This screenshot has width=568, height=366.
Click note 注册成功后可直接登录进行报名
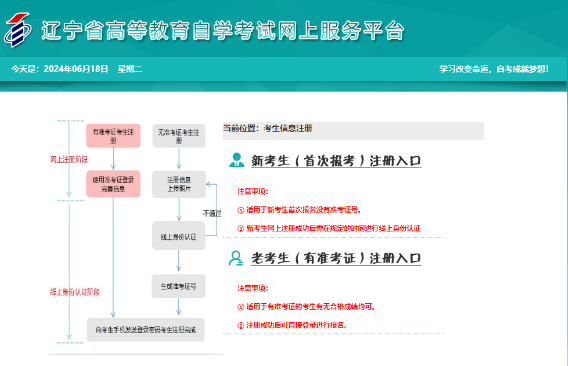[292, 325]
